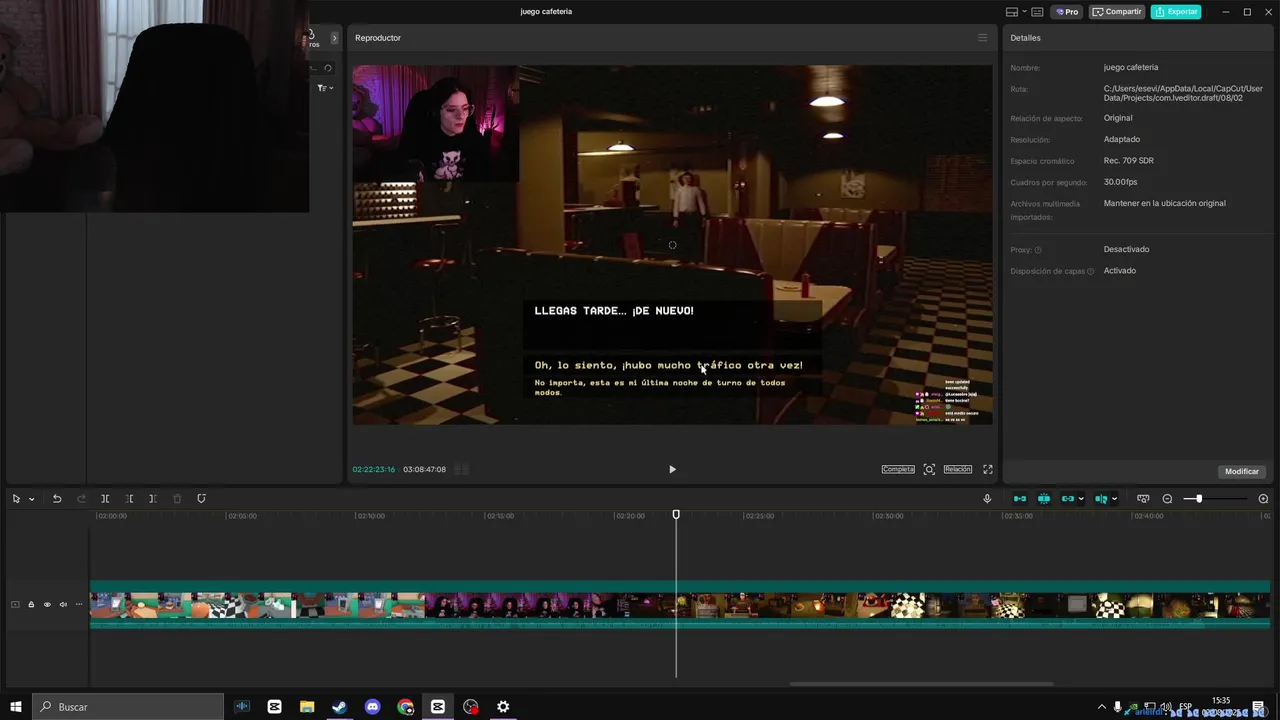Viewport: 1280px width, 720px height.
Task: Expand the media panel chevron arrow
Action: pyautogui.click(x=334, y=38)
